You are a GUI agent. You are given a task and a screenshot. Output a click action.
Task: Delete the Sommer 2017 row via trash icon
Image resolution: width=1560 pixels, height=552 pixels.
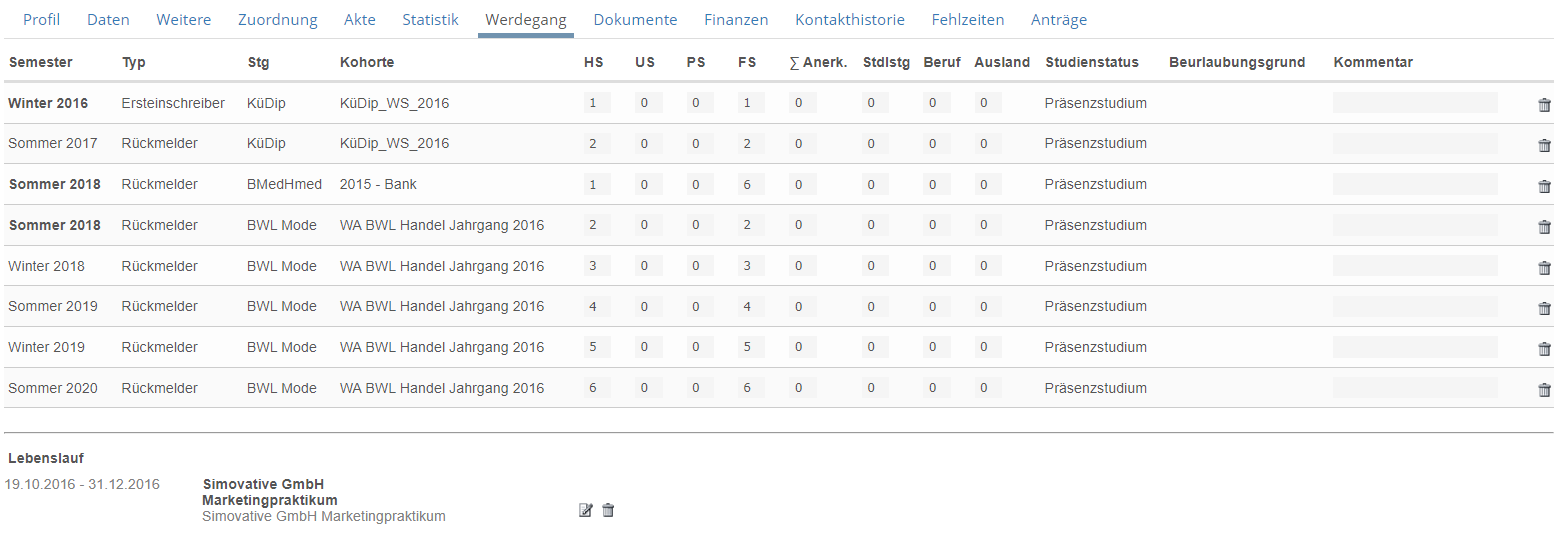click(1544, 145)
